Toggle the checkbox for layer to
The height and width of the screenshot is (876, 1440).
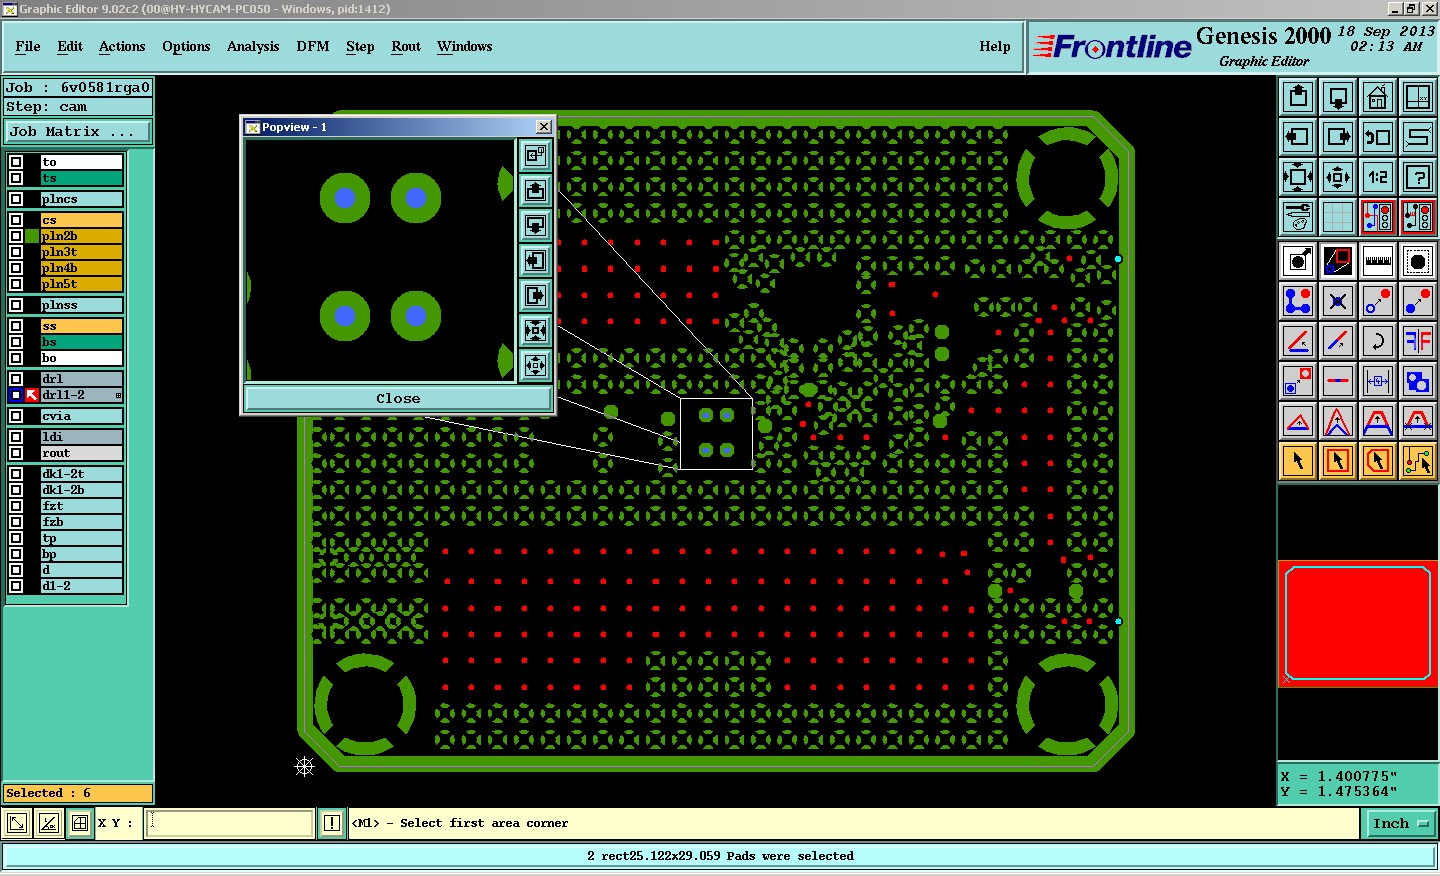click(x=16, y=162)
